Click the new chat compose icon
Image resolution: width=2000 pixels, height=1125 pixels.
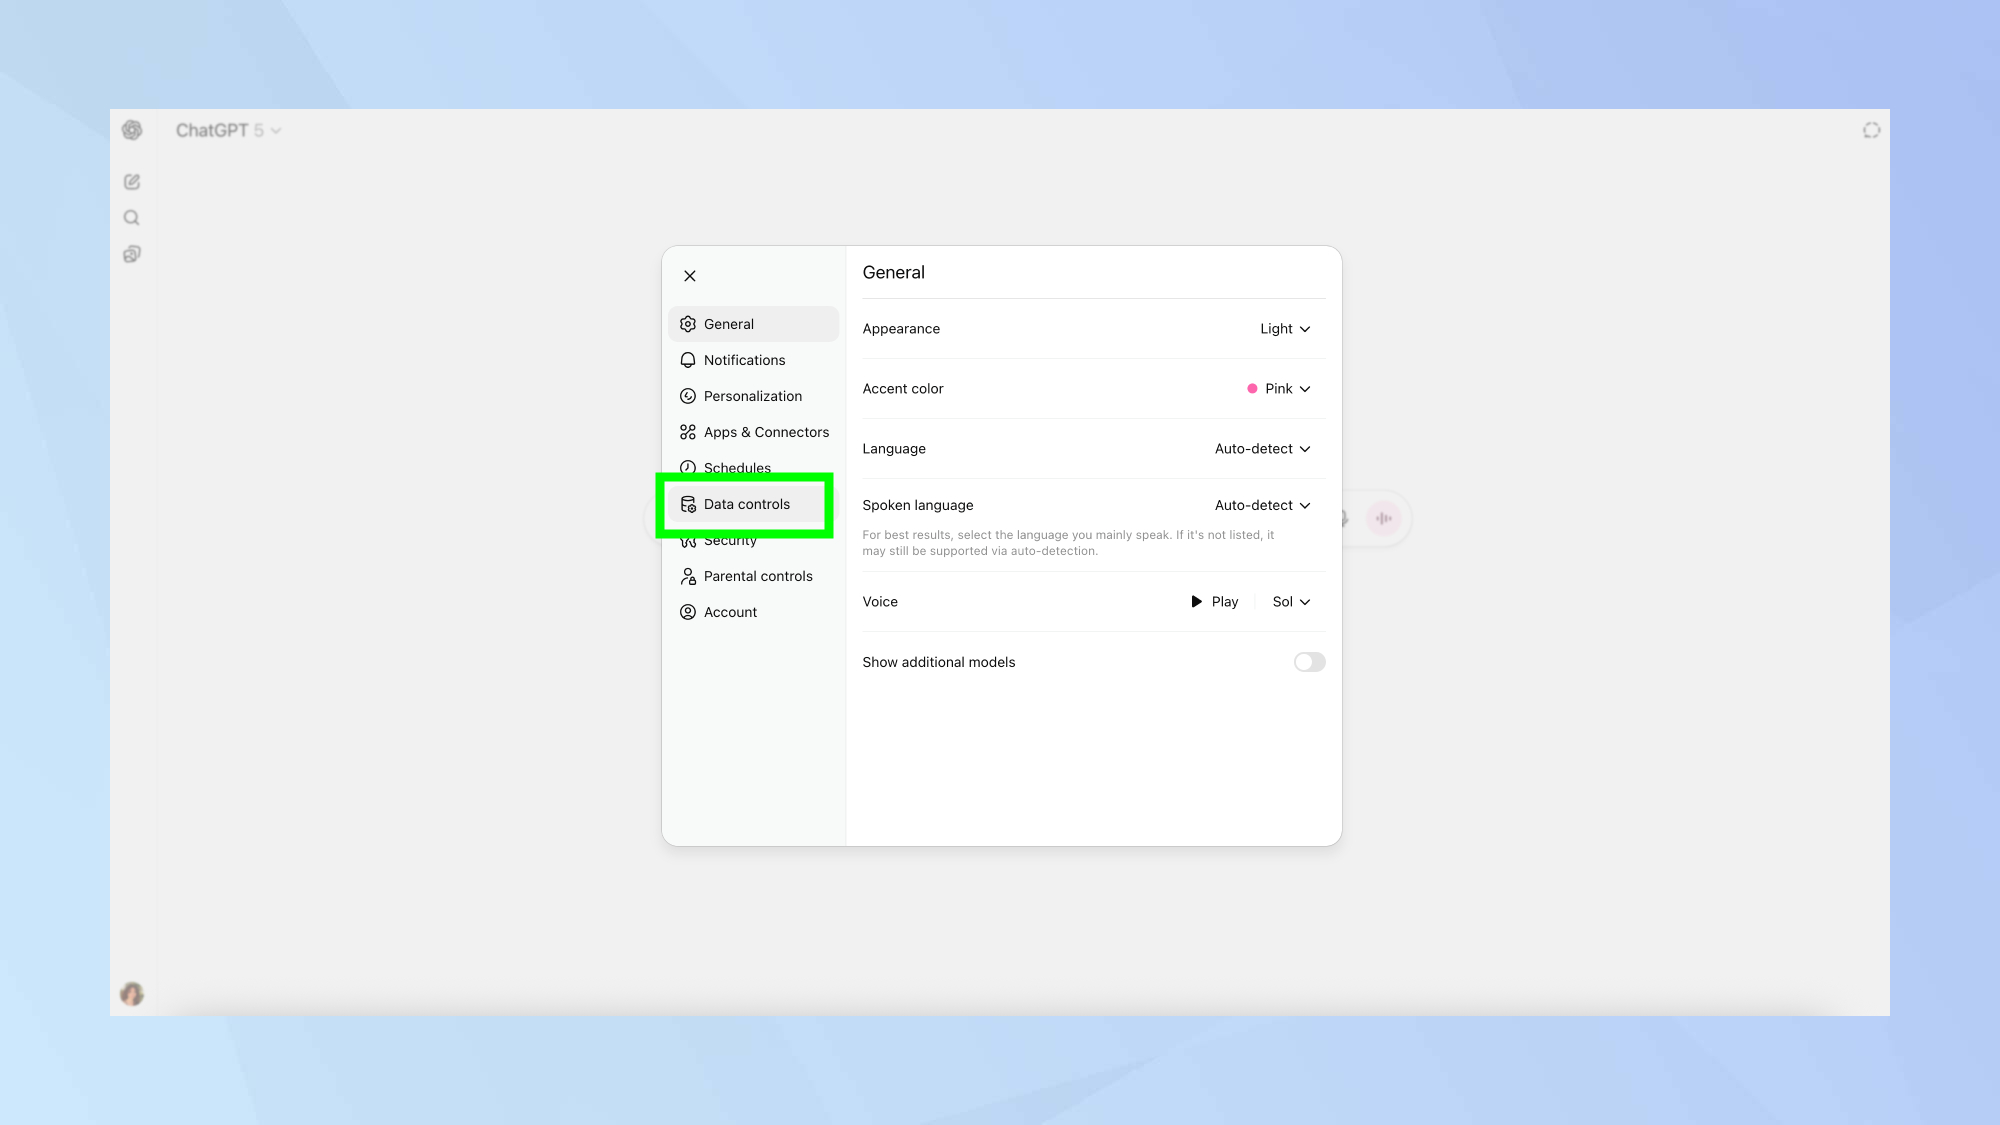pyautogui.click(x=131, y=181)
